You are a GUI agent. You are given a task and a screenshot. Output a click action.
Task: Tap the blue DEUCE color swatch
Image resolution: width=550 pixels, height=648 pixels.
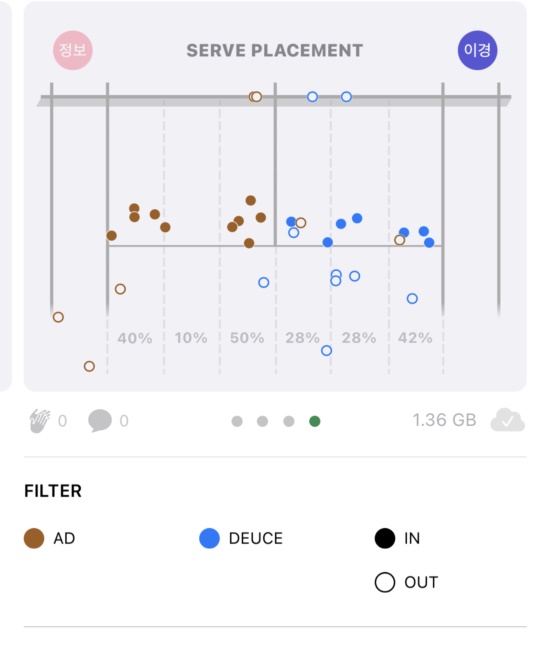[209, 538]
